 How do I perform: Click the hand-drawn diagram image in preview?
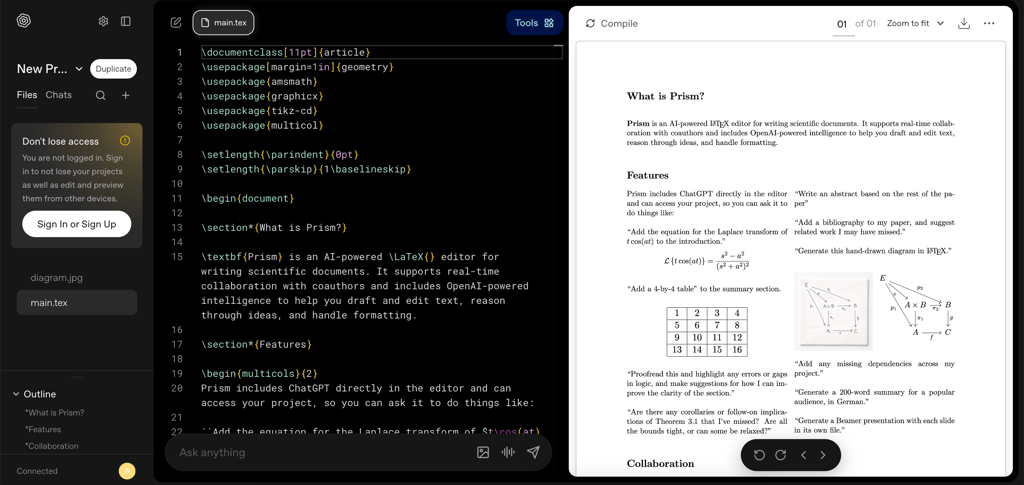coord(833,311)
